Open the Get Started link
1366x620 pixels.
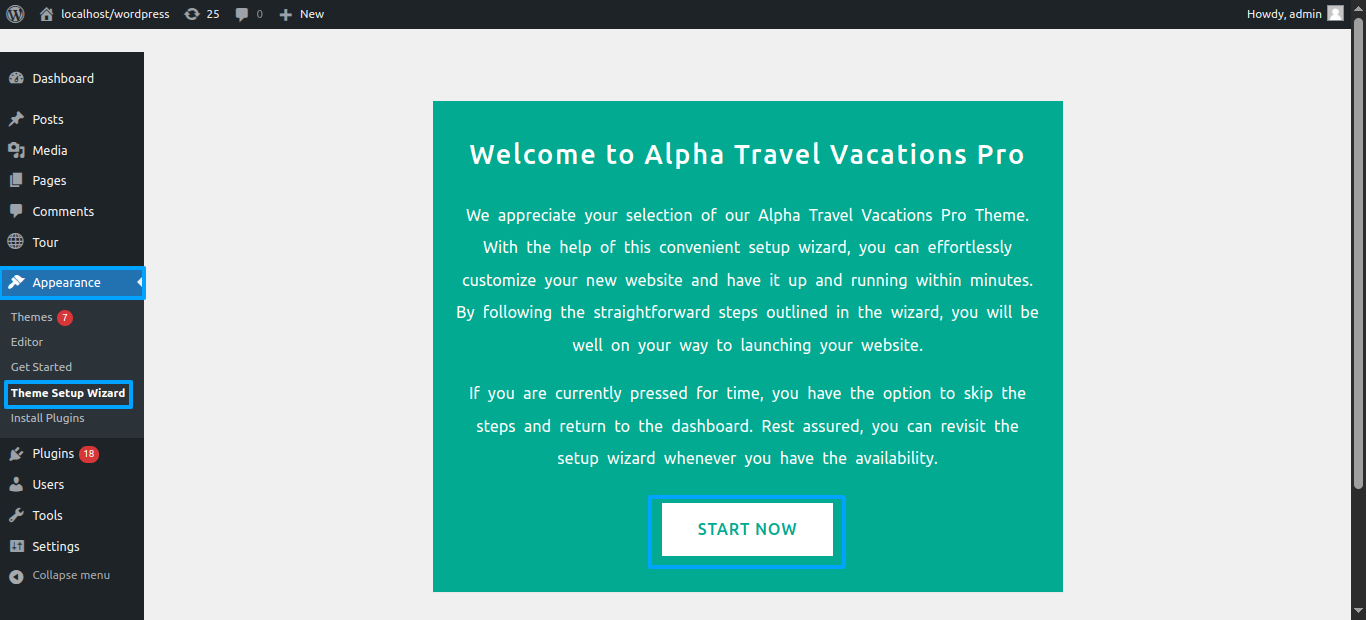click(x=41, y=367)
